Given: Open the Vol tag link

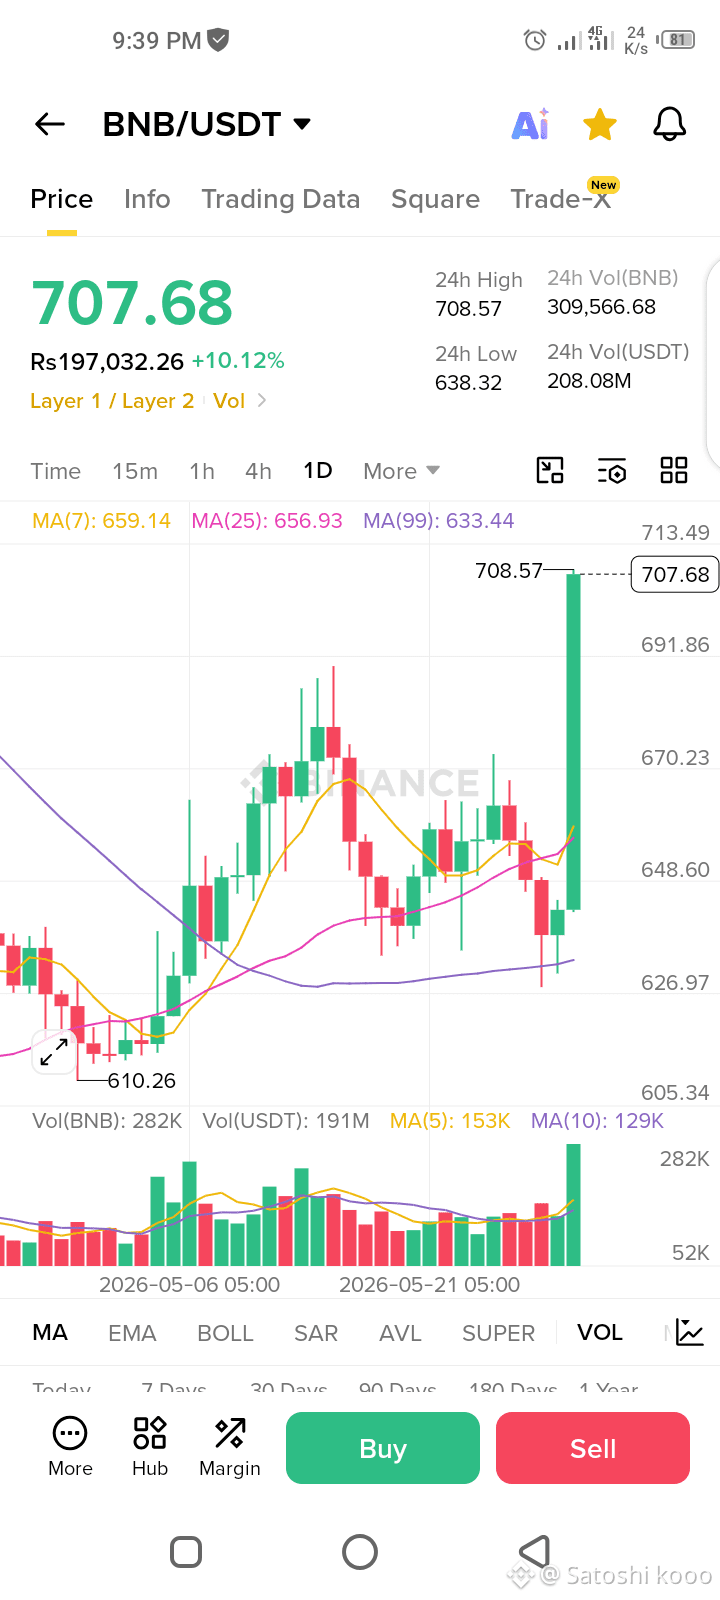Looking at the screenshot, I should coord(229,401).
